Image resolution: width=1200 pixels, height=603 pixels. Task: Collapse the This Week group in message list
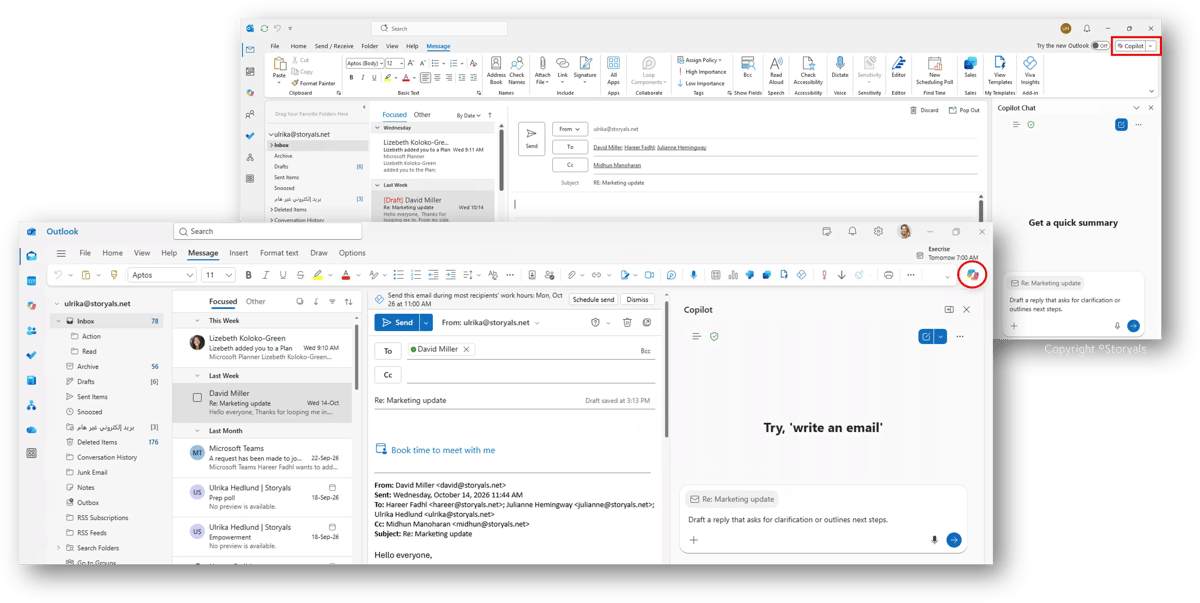click(197, 321)
